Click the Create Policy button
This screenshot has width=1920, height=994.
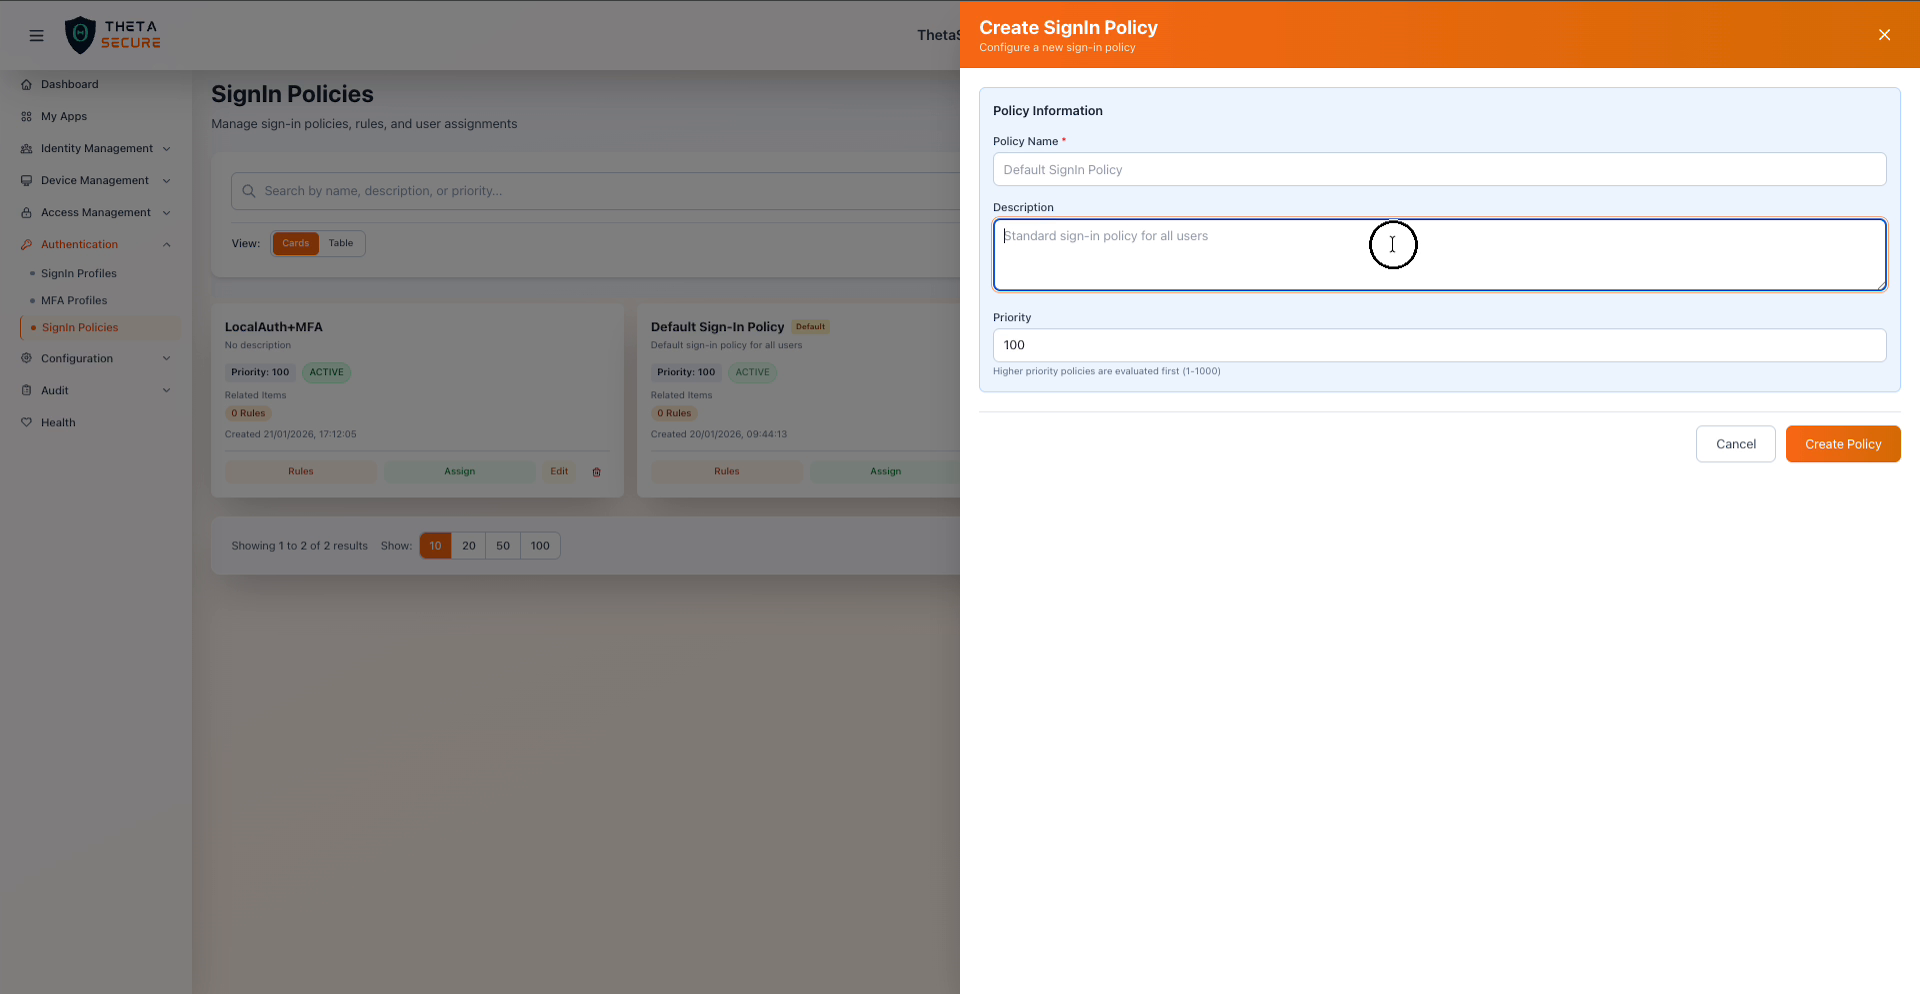(1842, 443)
